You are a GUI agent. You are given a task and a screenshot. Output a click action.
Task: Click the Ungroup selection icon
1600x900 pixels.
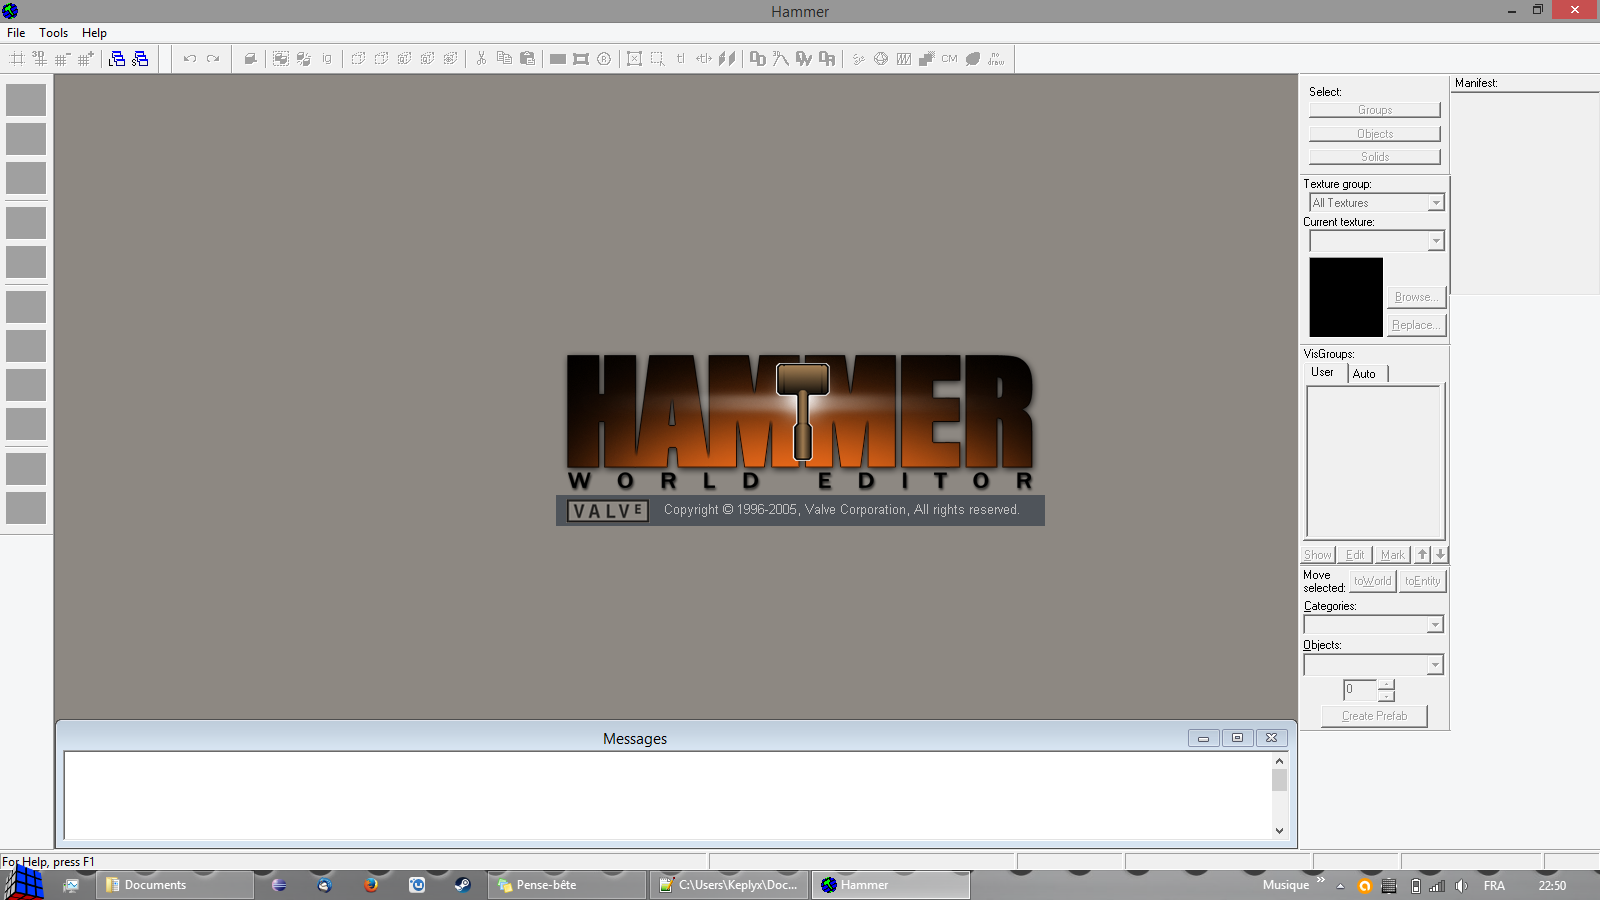[304, 59]
